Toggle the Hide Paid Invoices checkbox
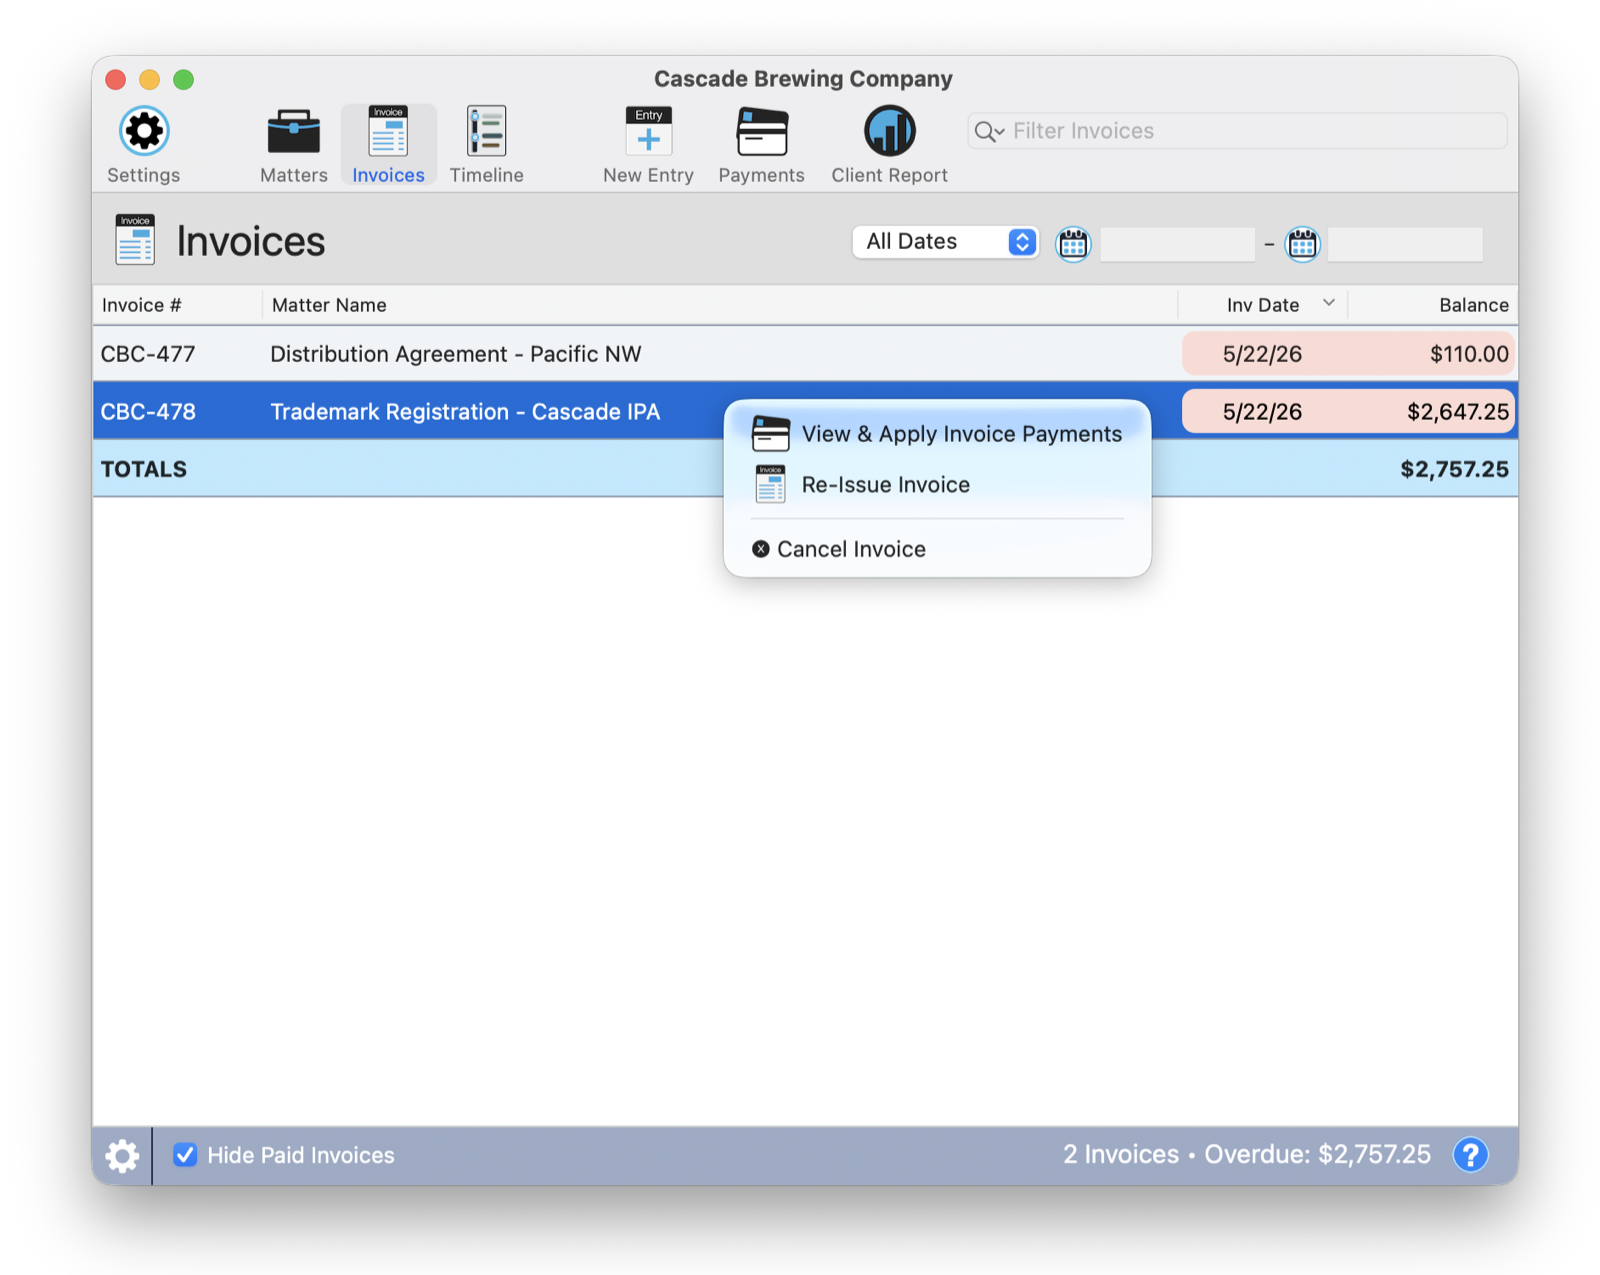The width and height of the screenshot is (1600, 1275). click(185, 1155)
